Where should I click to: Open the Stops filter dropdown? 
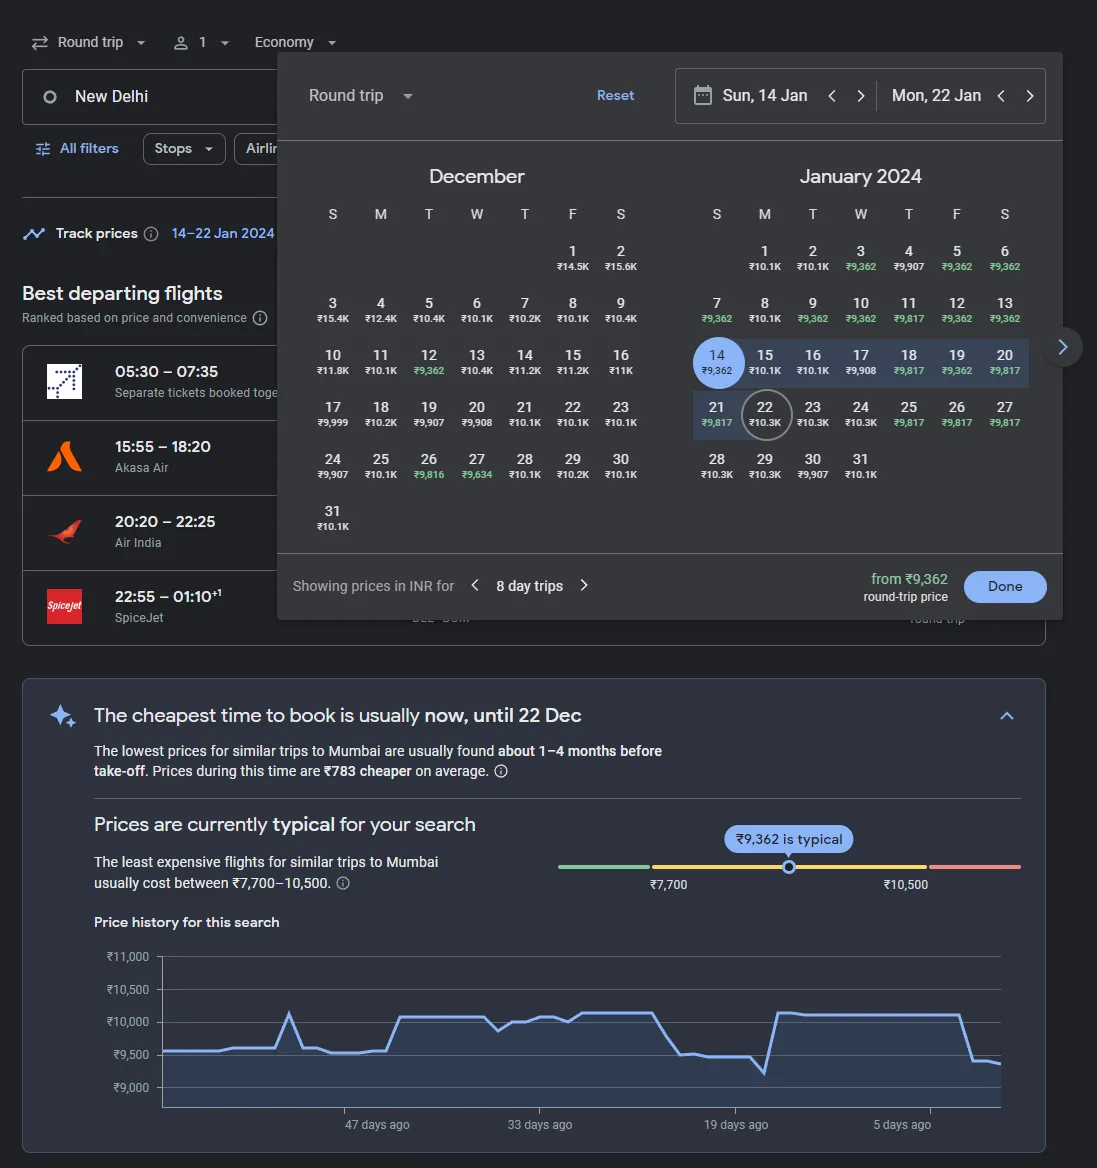184,149
